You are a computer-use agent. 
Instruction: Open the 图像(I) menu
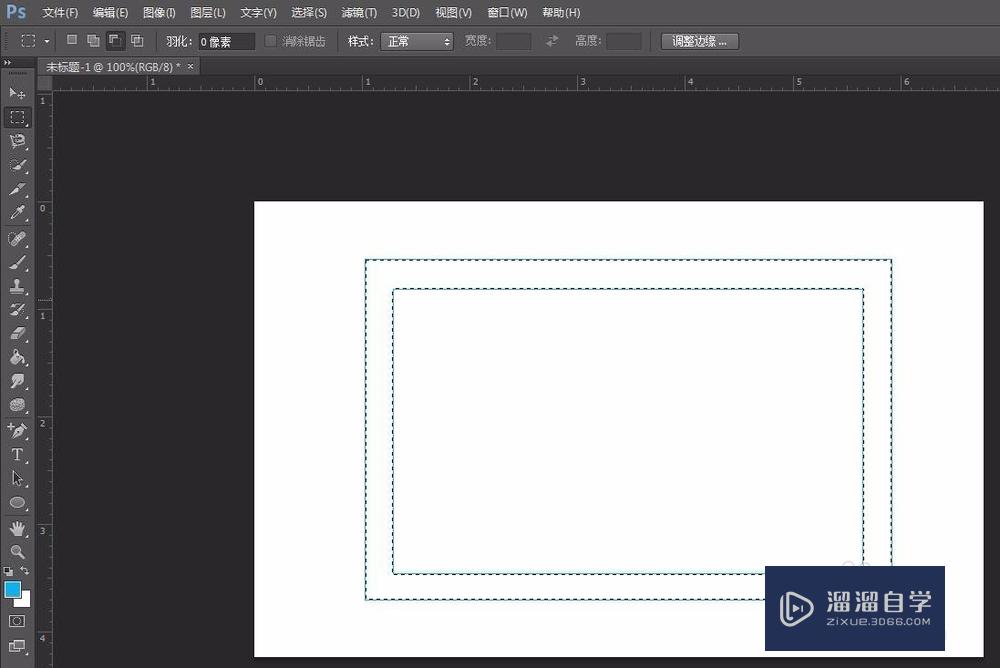[159, 13]
